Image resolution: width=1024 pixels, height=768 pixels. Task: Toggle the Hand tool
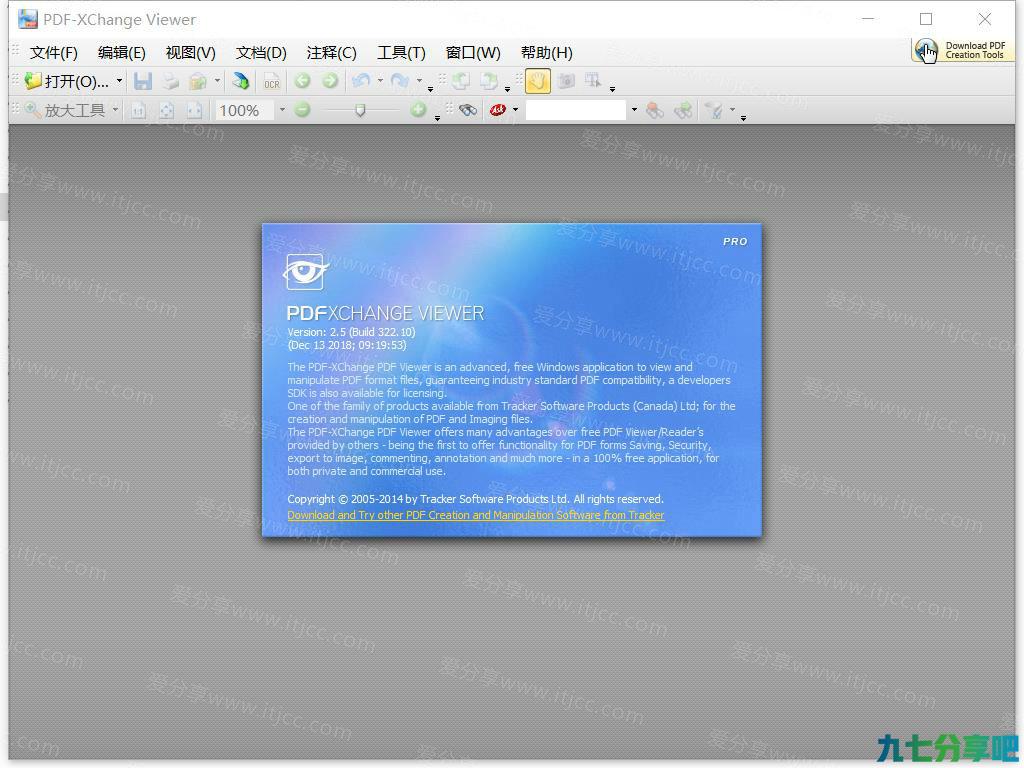pyautogui.click(x=537, y=81)
